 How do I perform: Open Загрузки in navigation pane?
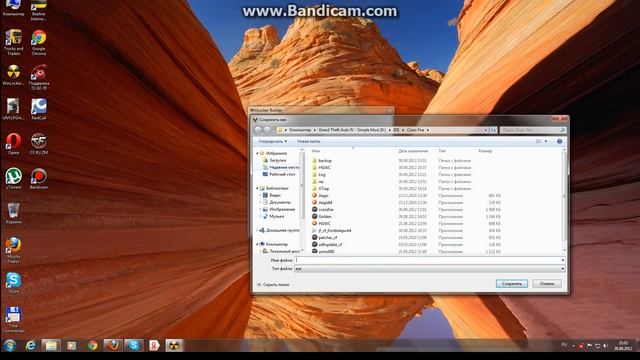(278, 160)
